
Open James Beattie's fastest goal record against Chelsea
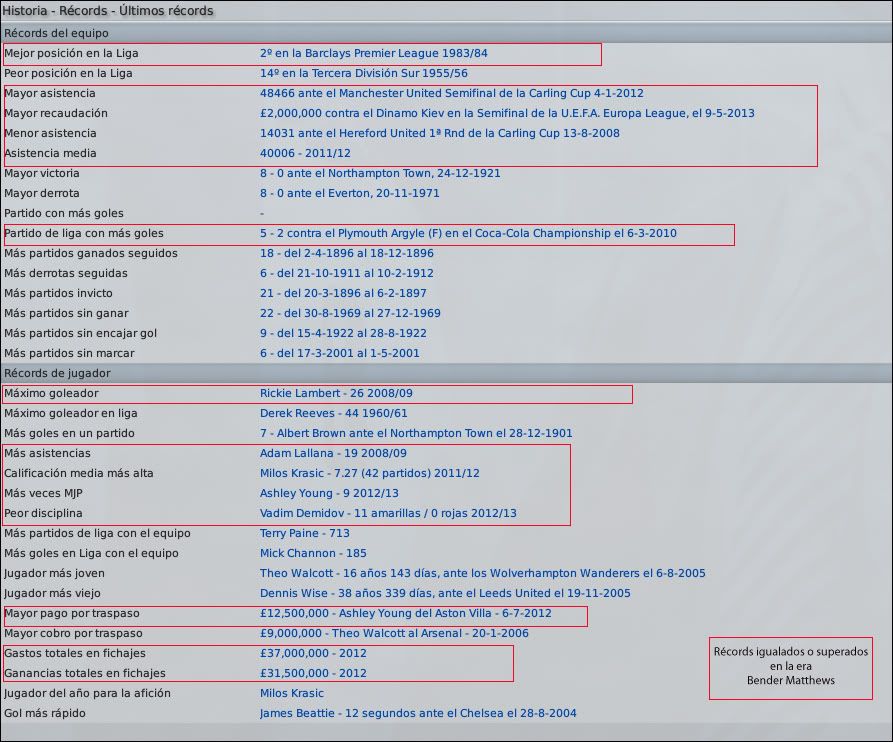[x=418, y=714]
